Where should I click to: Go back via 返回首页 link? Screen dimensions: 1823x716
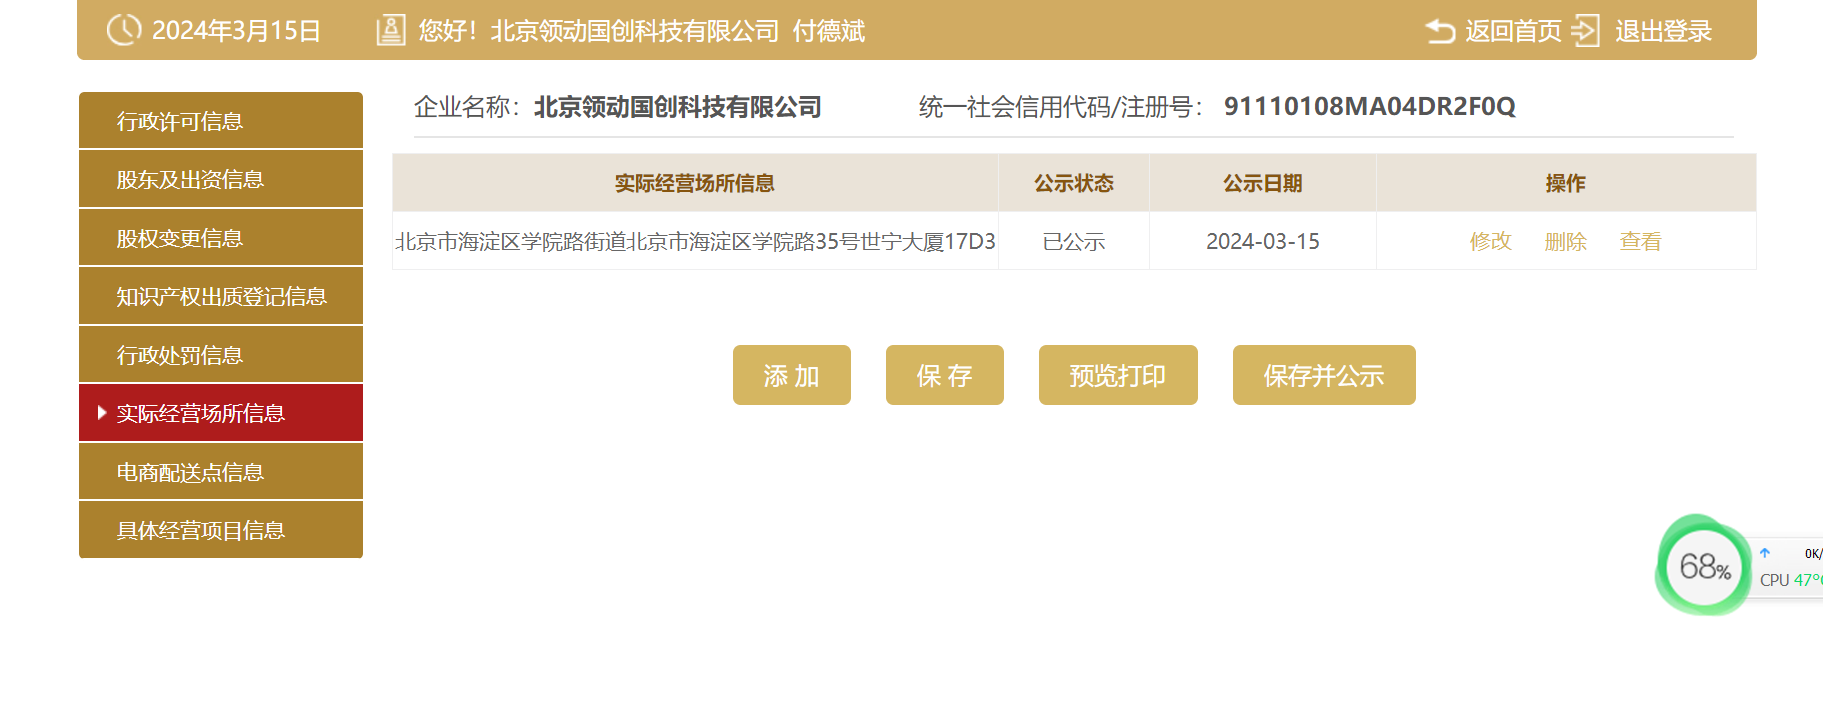pyautogui.click(x=1513, y=31)
